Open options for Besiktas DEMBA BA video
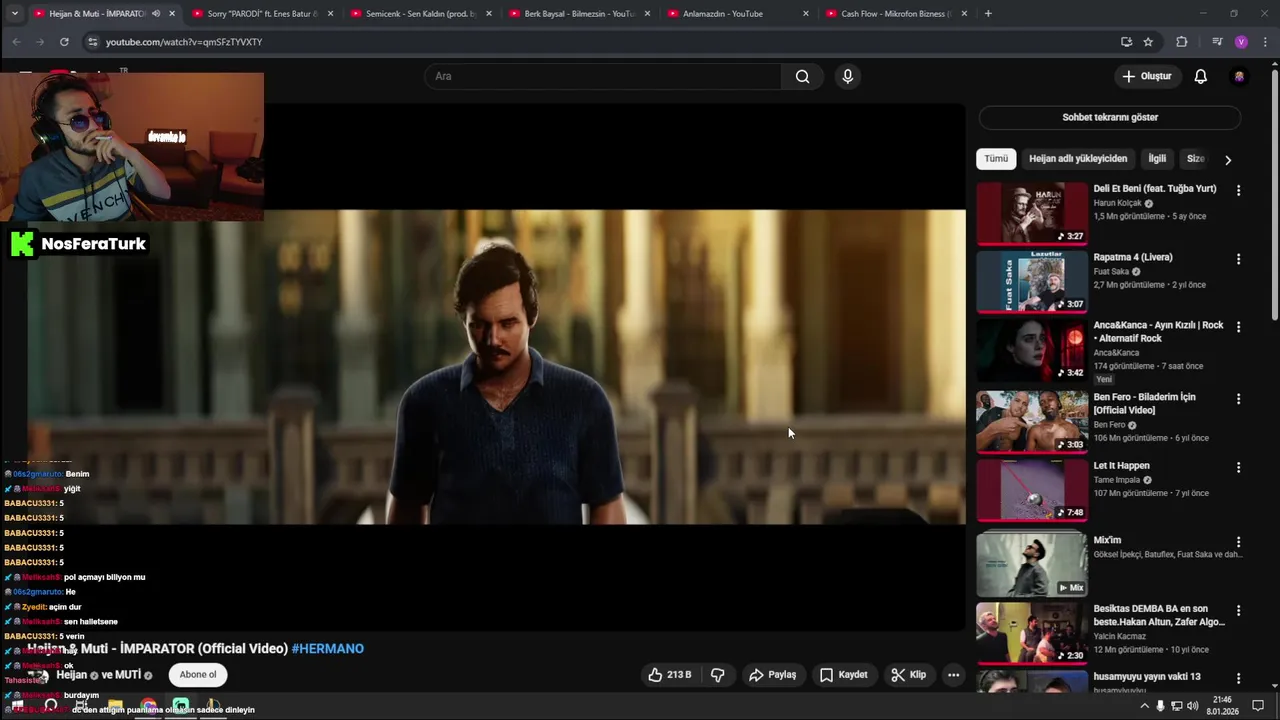1280x720 pixels. pyautogui.click(x=1238, y=610)
